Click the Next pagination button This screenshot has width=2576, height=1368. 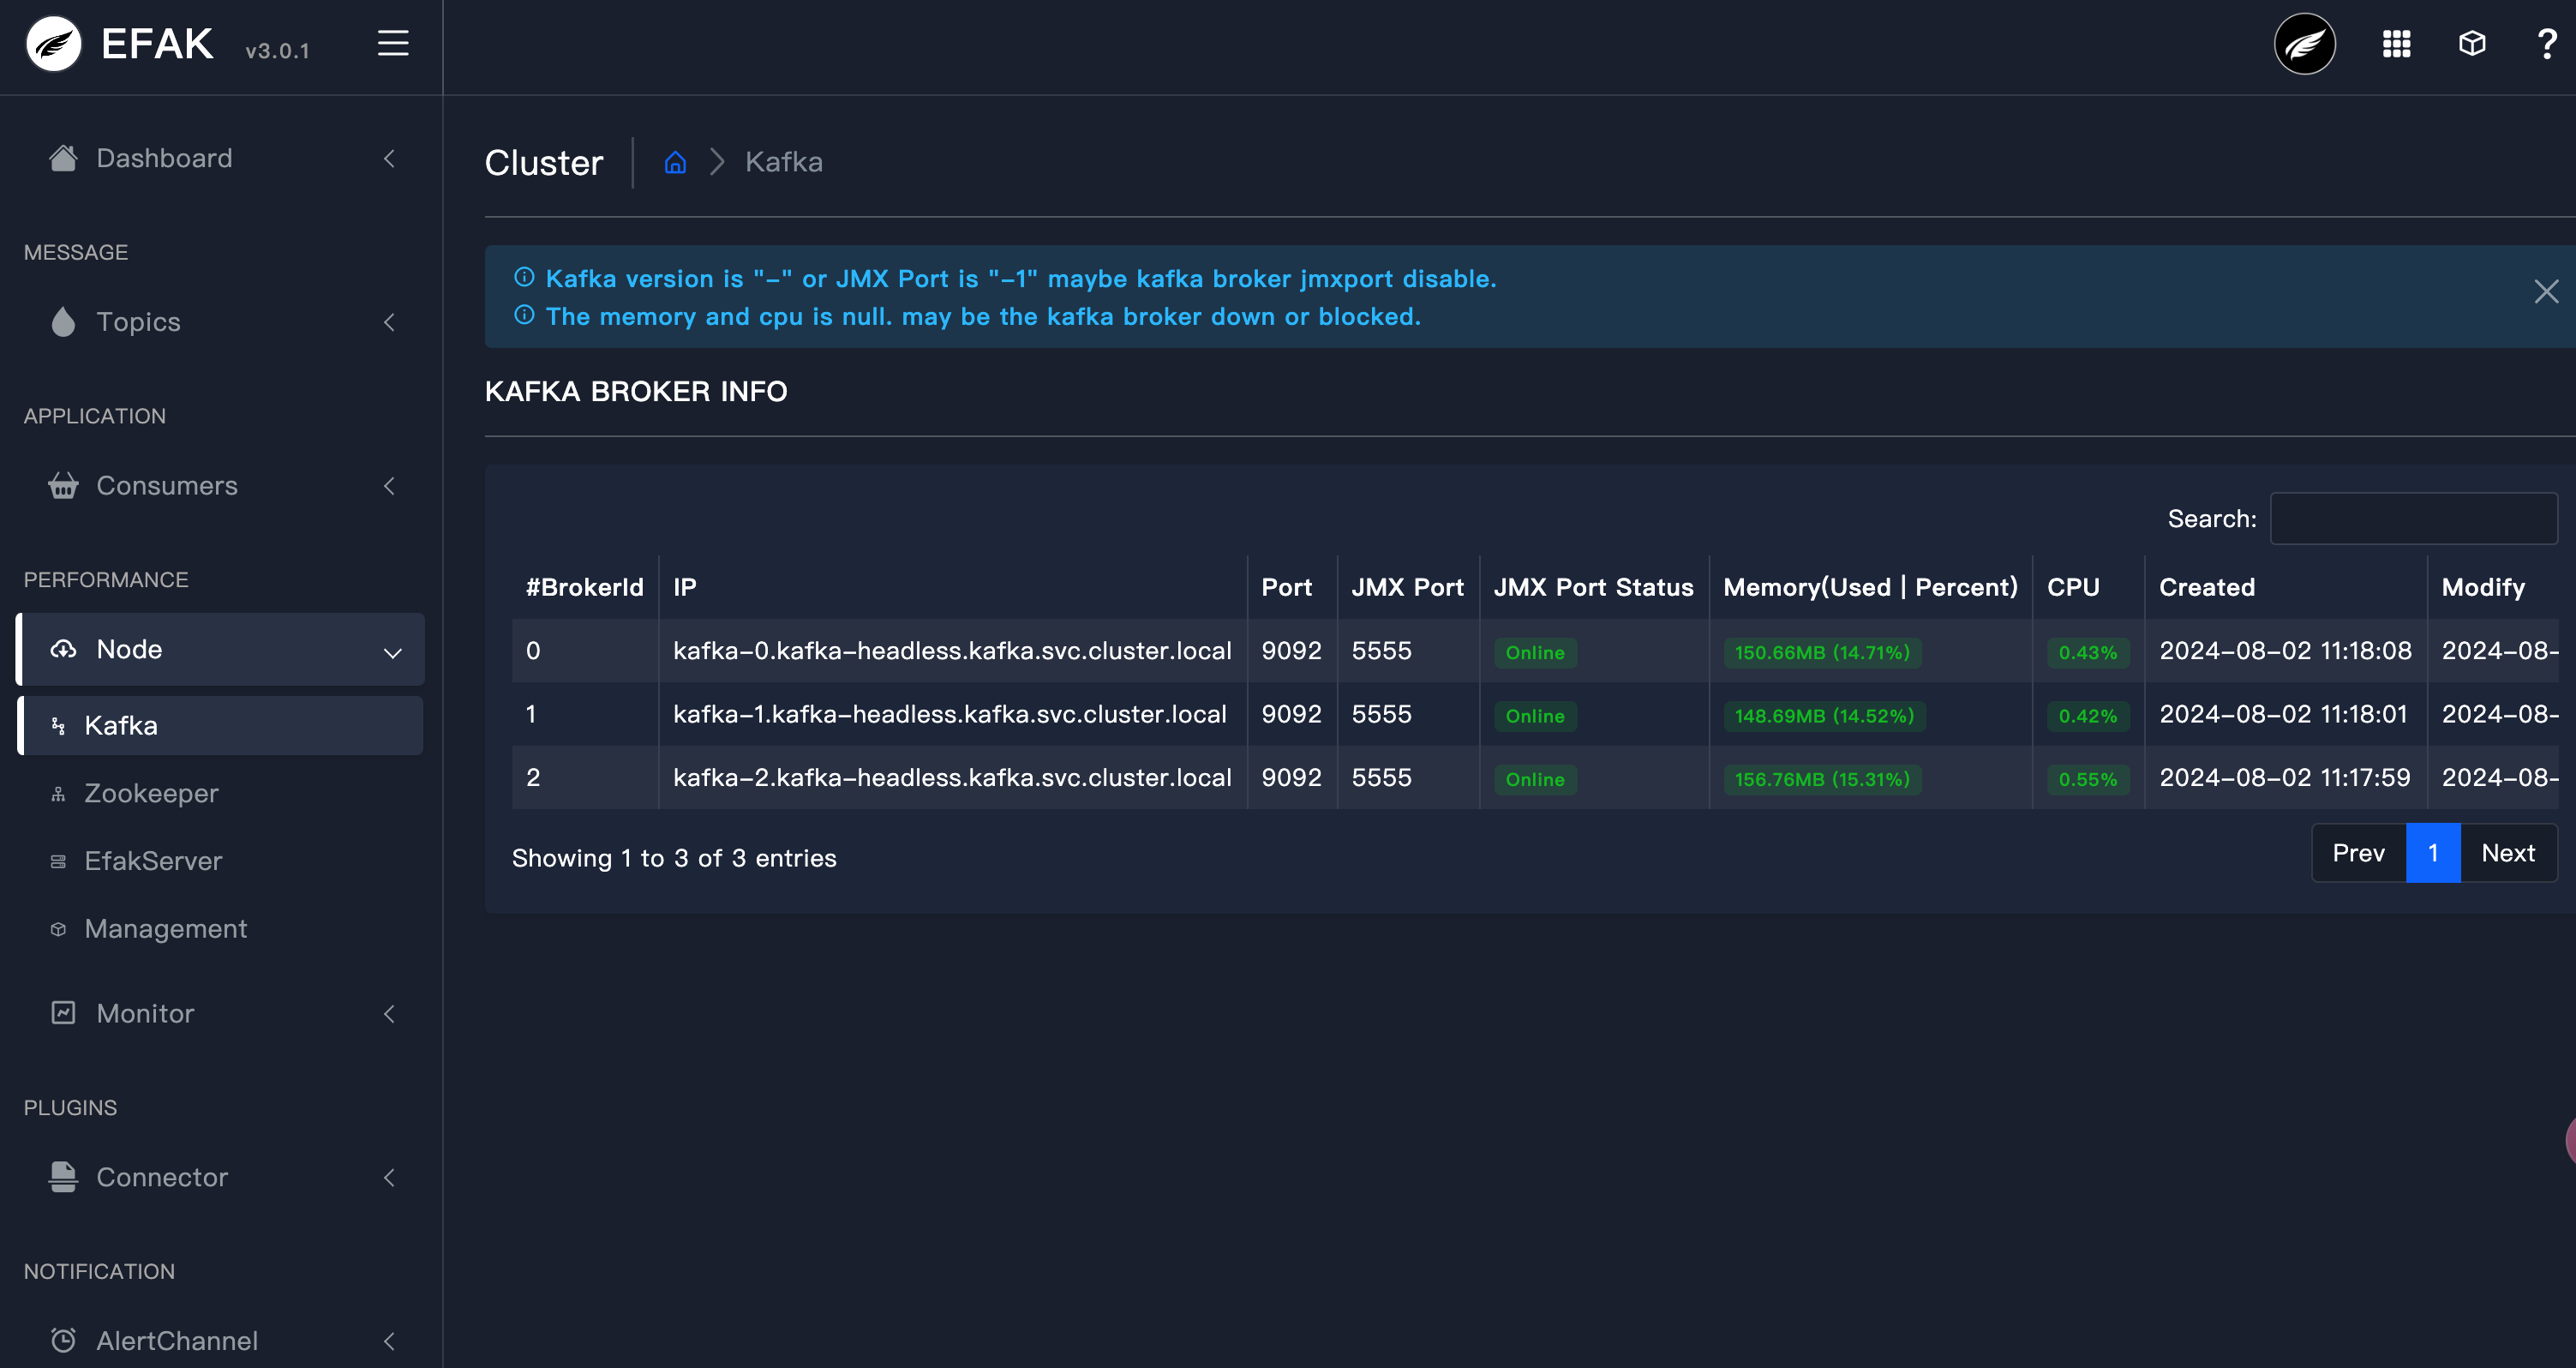2508,853
